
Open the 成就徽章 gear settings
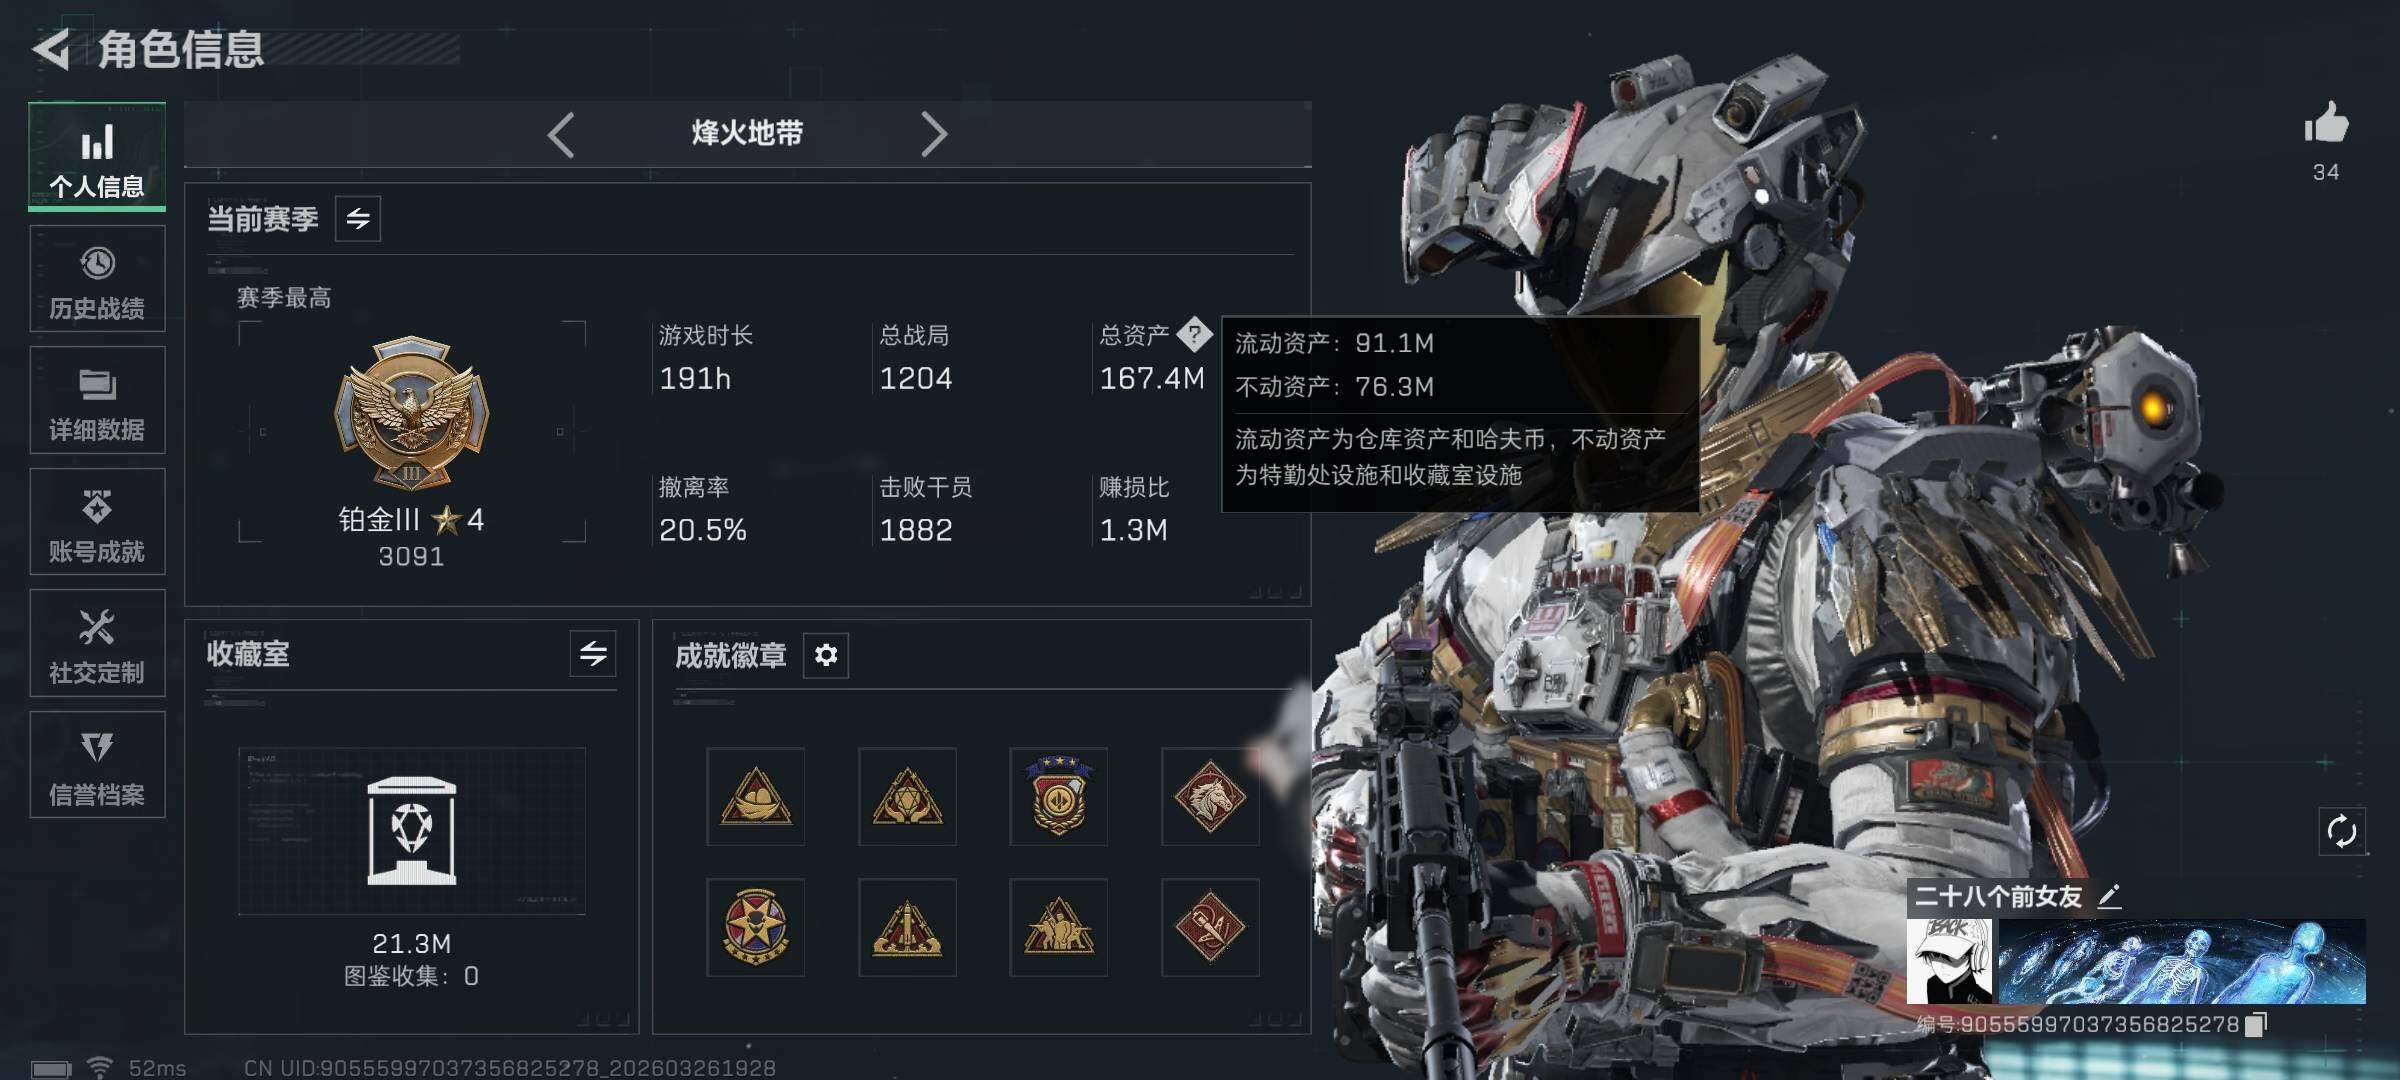click(x=826, y=655)
